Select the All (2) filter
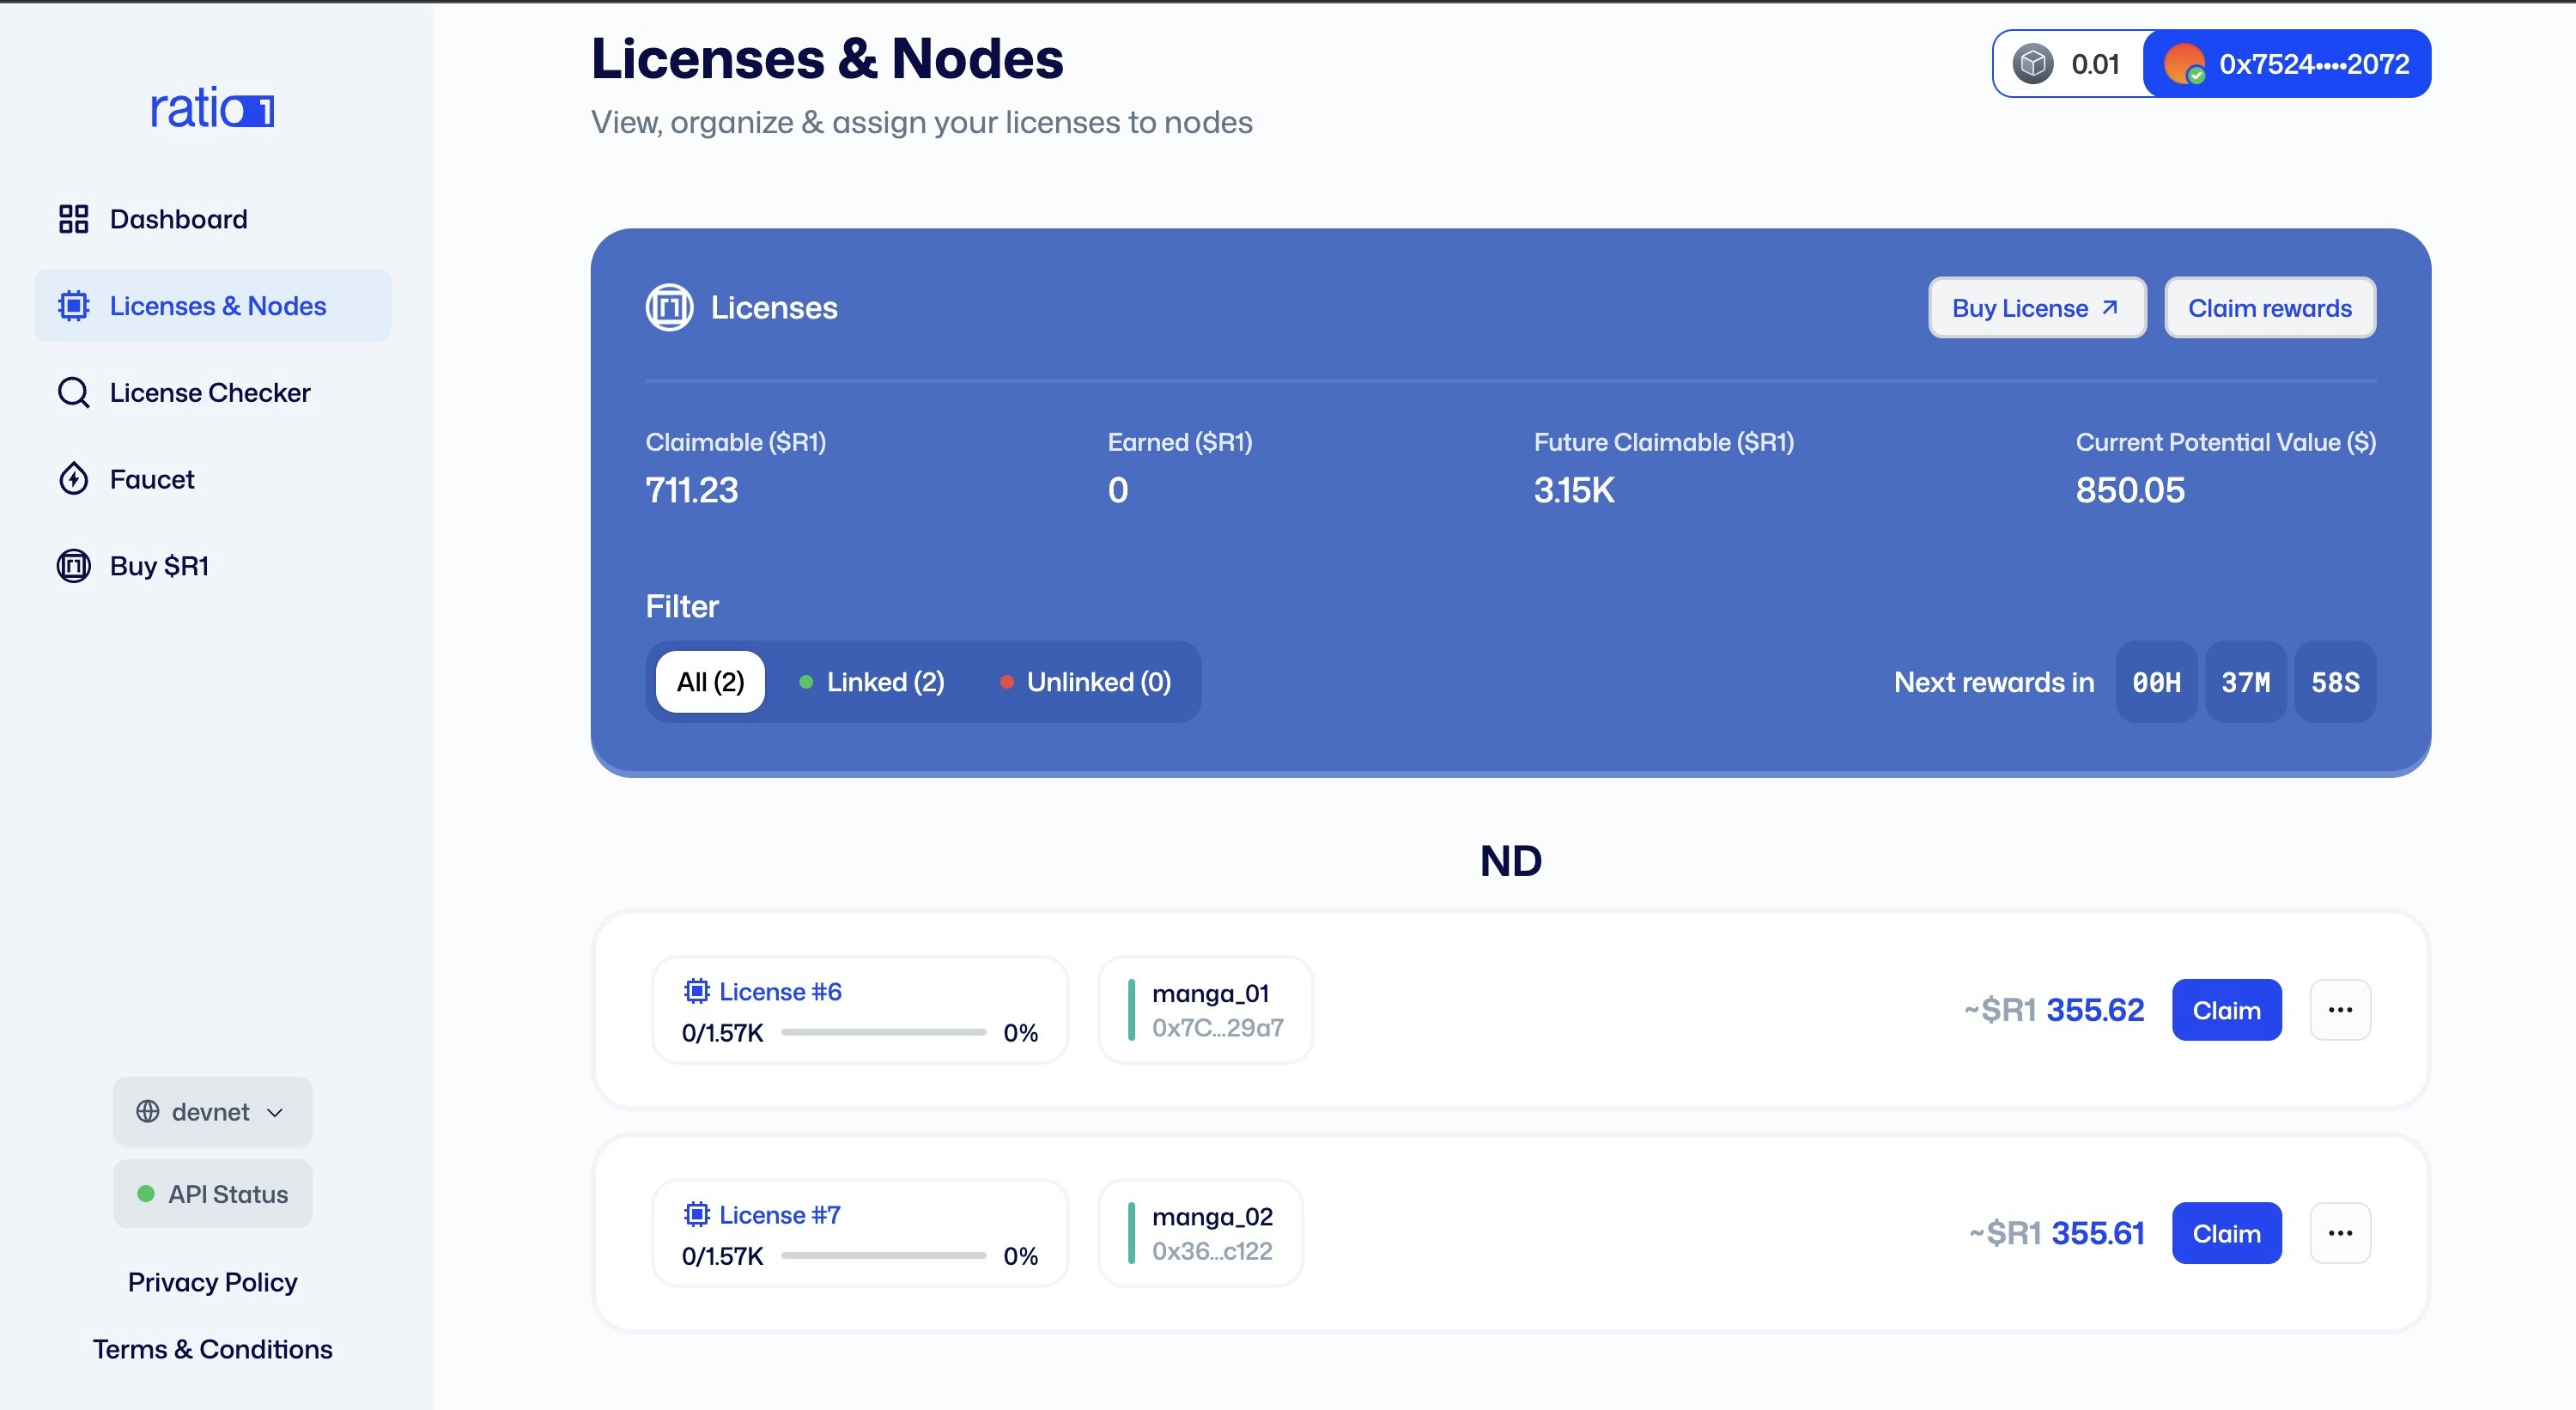Viewport: 2576px width, 1410px height. [x=710, y=682]
